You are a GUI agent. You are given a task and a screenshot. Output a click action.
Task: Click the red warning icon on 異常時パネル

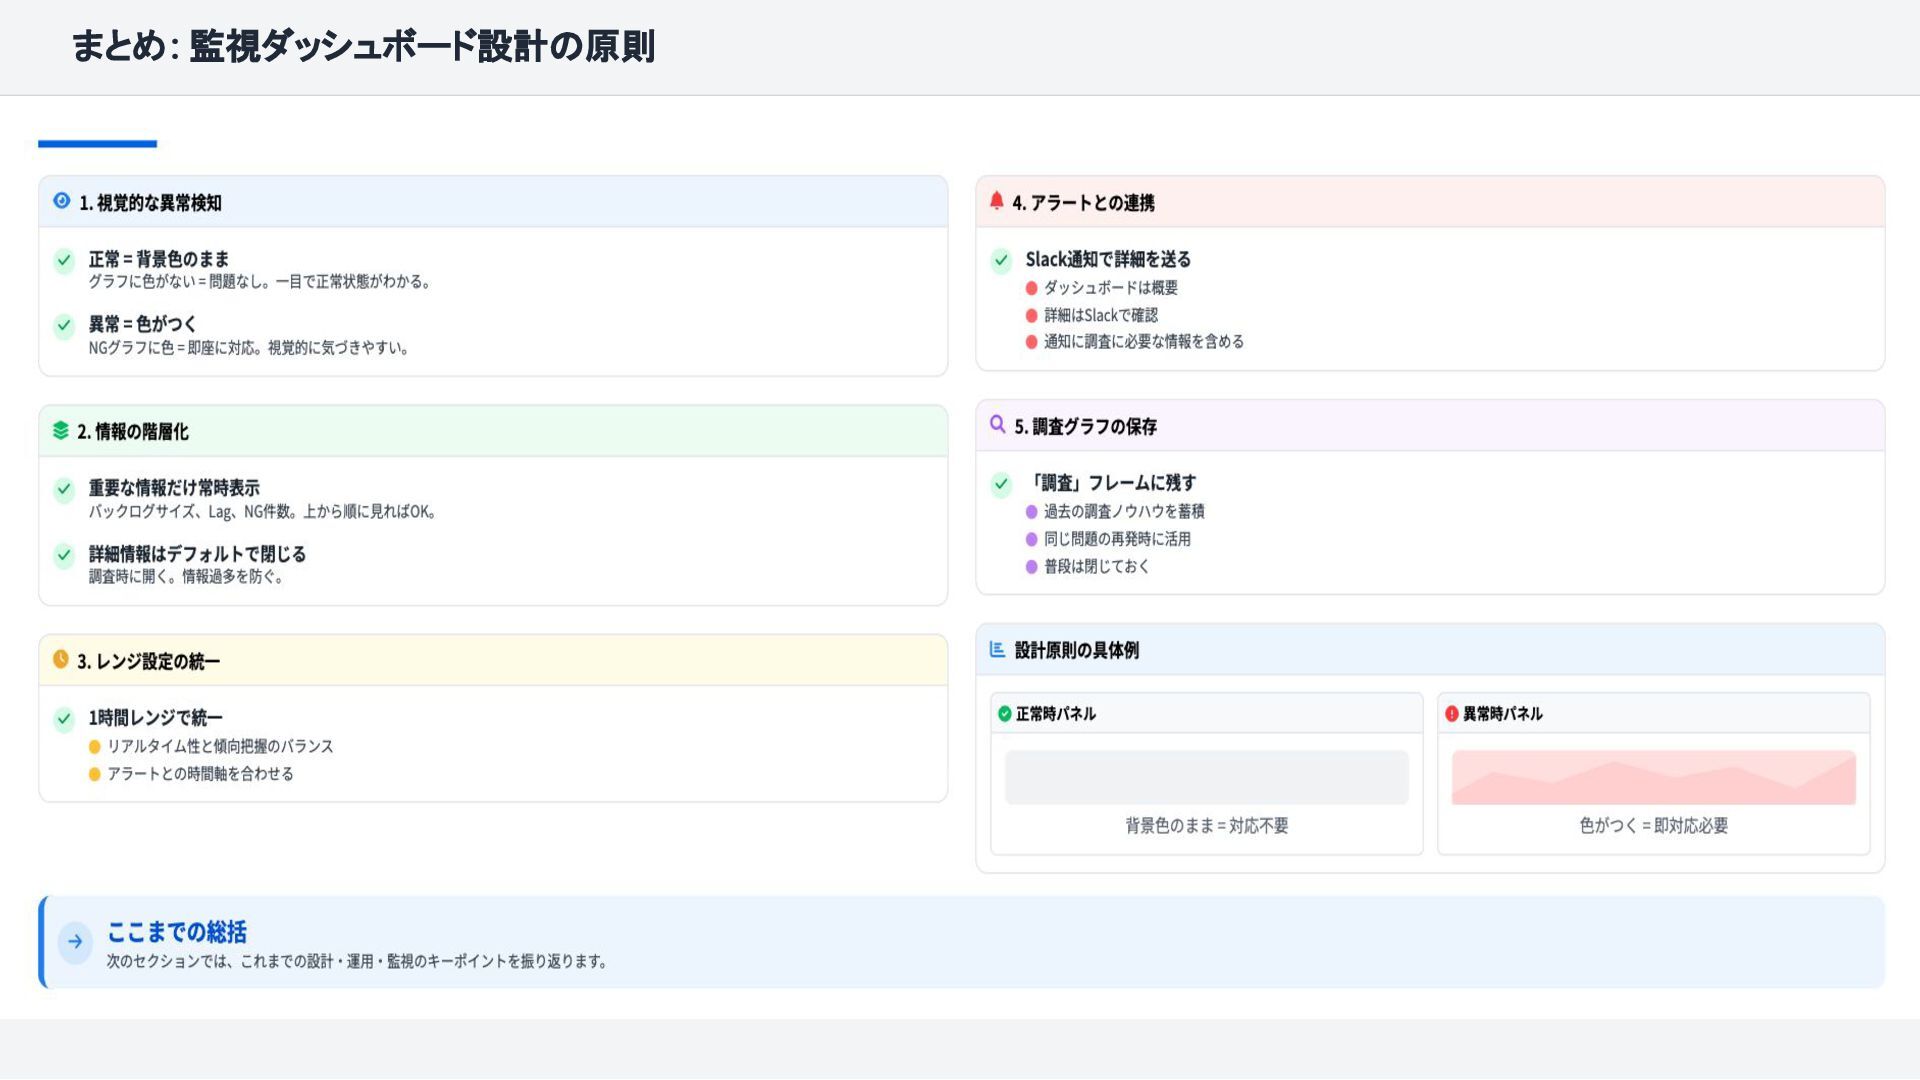pos(1452,714)
